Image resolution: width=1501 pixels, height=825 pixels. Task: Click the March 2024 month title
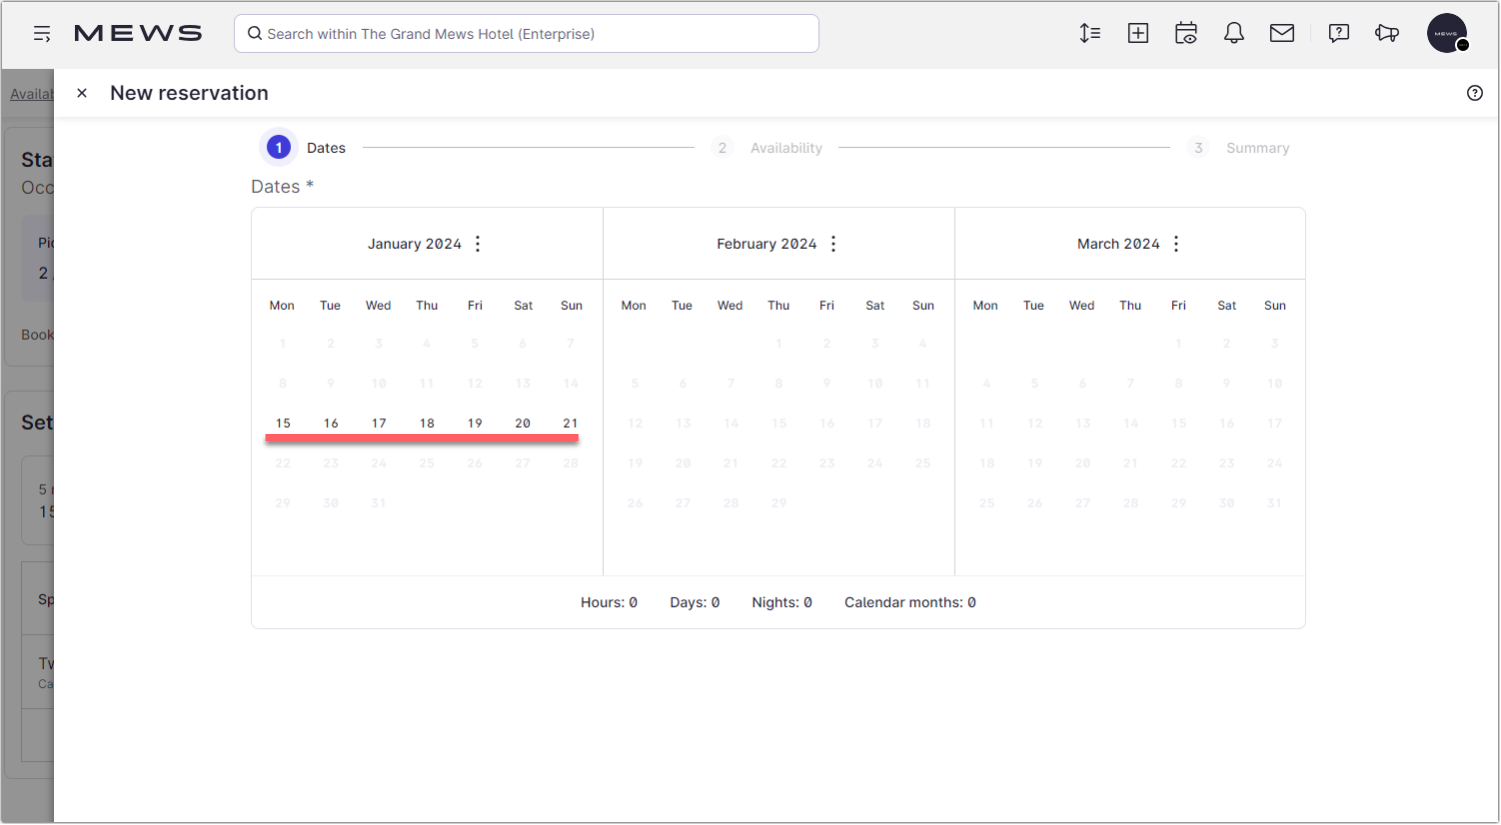coord(1118,244)
